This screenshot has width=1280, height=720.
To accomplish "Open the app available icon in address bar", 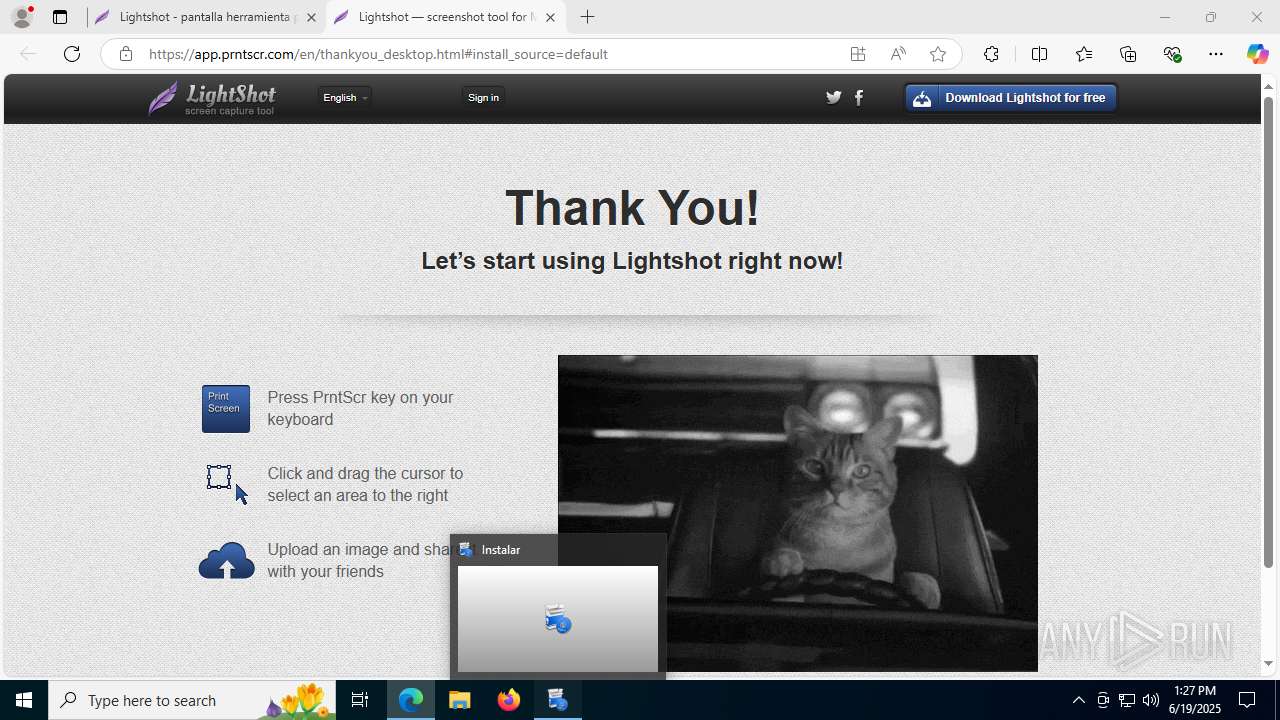I will pos(857,54).
